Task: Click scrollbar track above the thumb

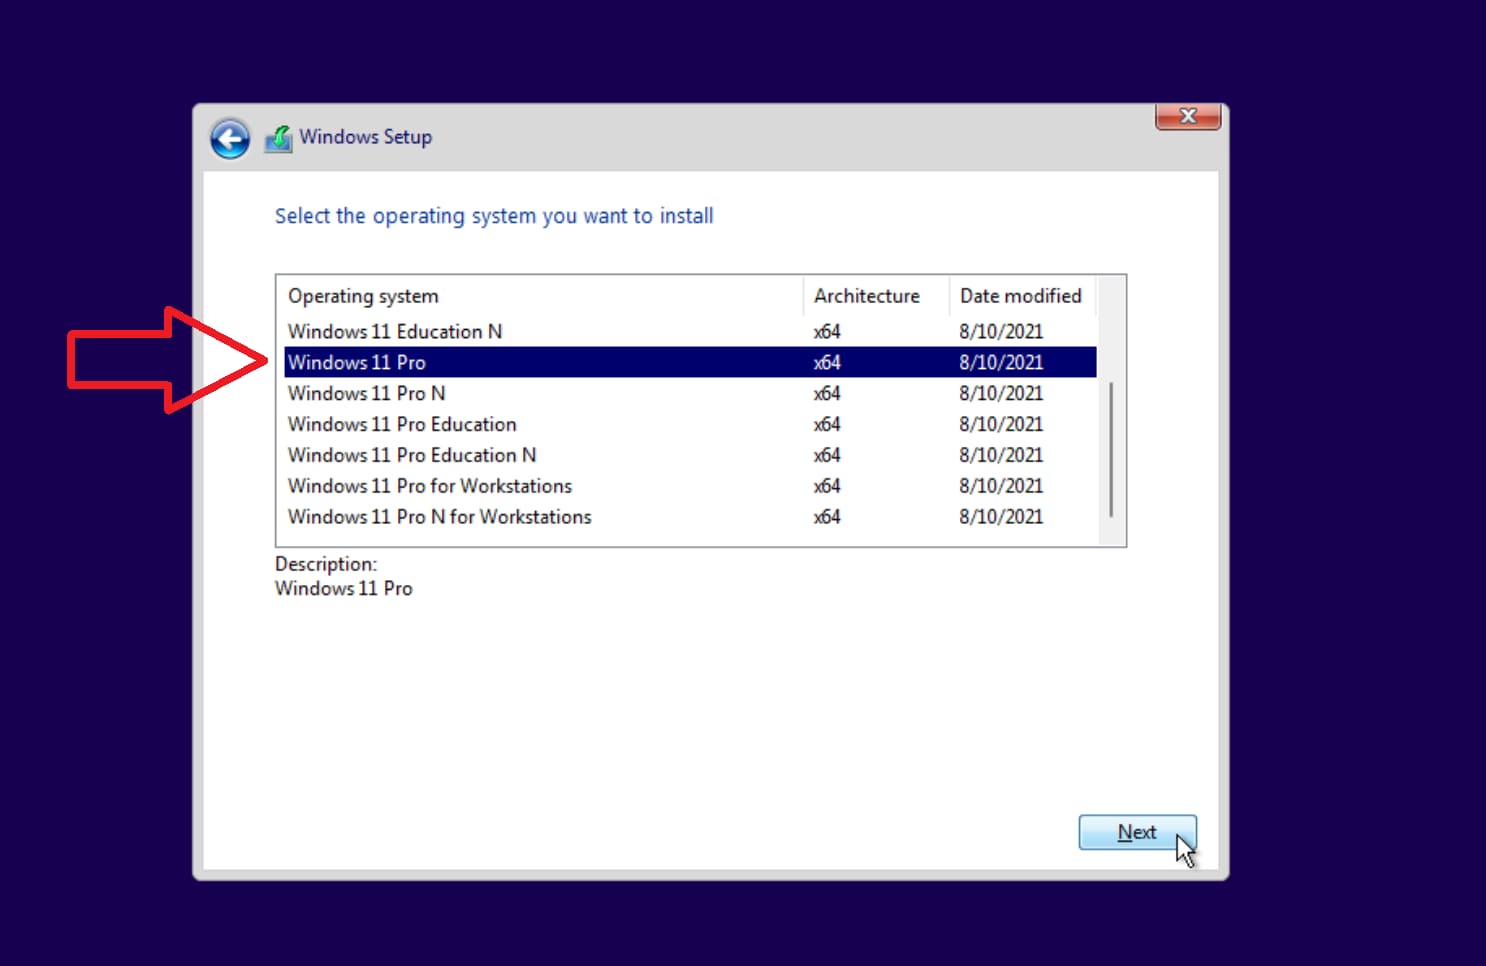Action: (x=1111, y=330)
